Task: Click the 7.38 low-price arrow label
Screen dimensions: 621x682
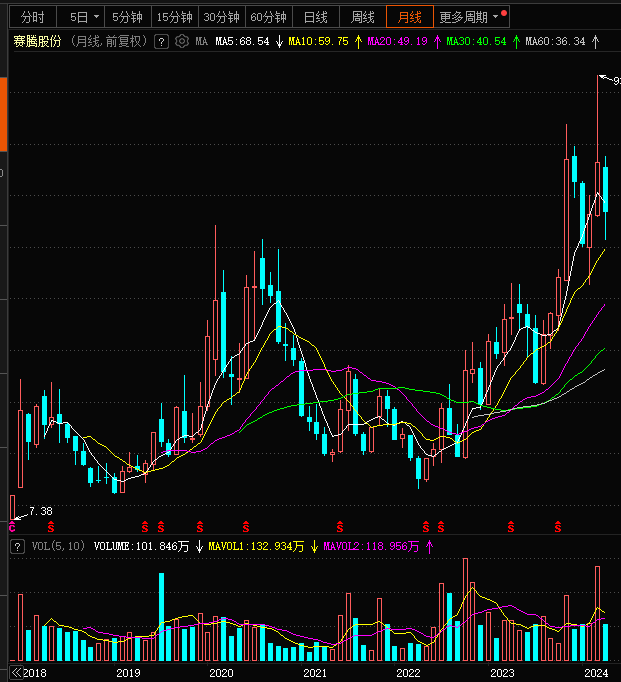Action: tap(36, 511)
